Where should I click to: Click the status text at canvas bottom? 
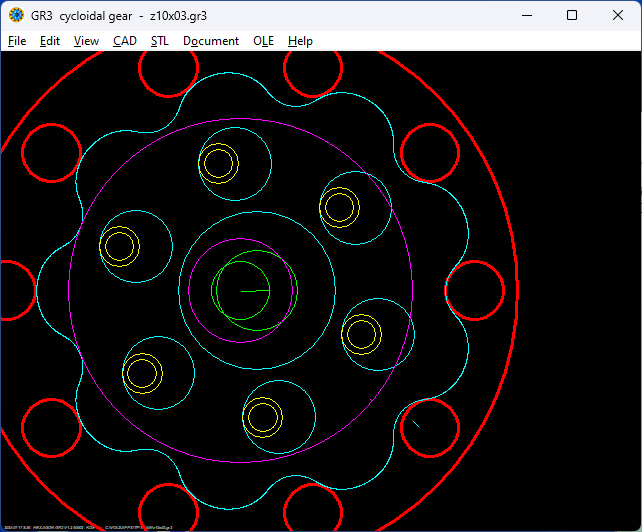click(x=90, y=526)
